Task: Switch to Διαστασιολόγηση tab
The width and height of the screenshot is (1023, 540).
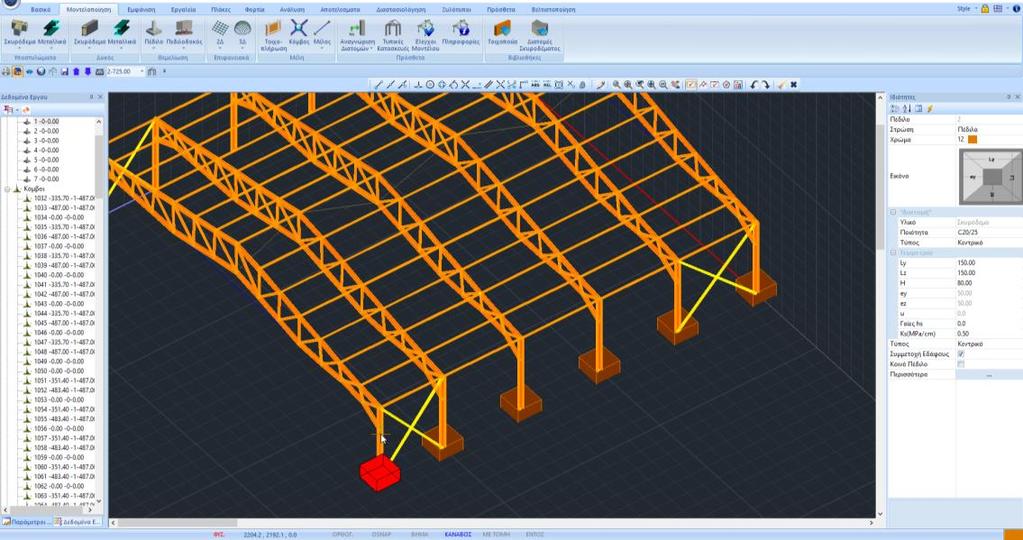Action: pyautogui.click(x=401, y=10)
